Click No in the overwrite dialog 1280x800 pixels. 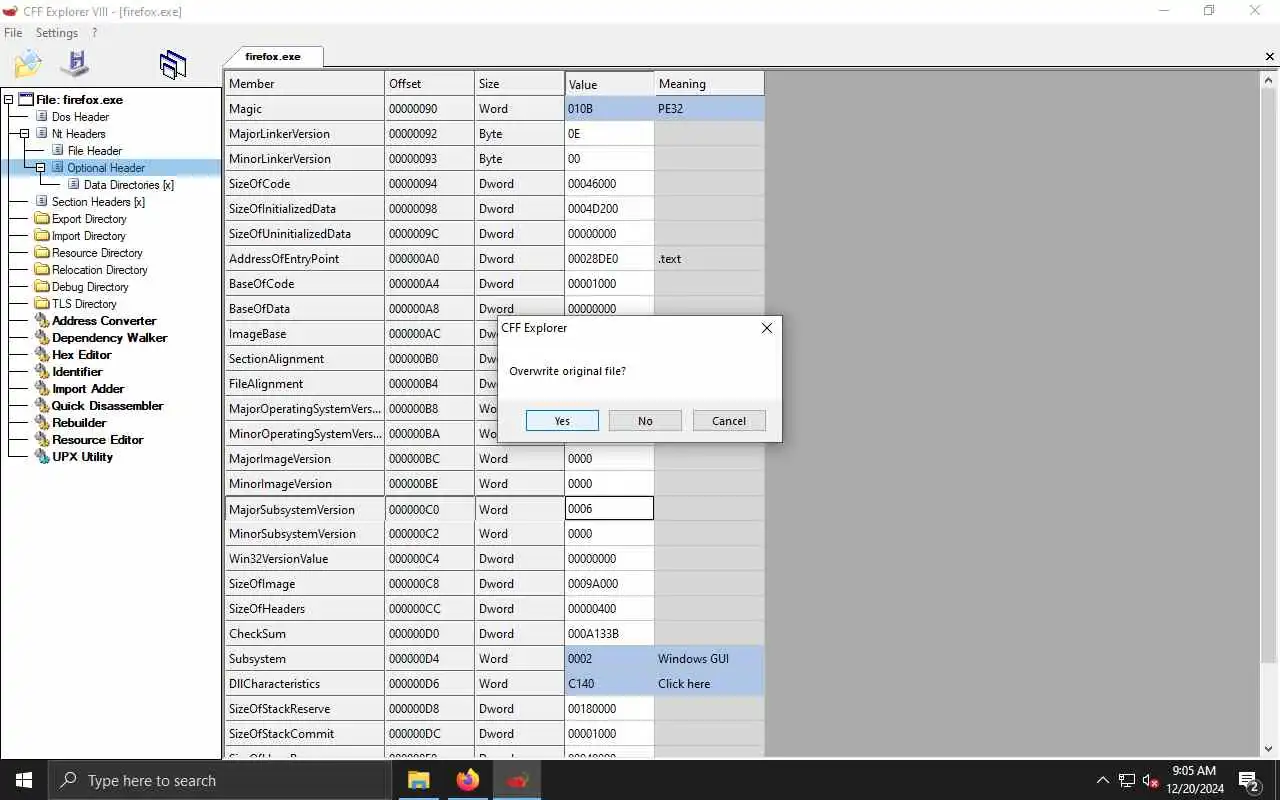tap(645, 421)
